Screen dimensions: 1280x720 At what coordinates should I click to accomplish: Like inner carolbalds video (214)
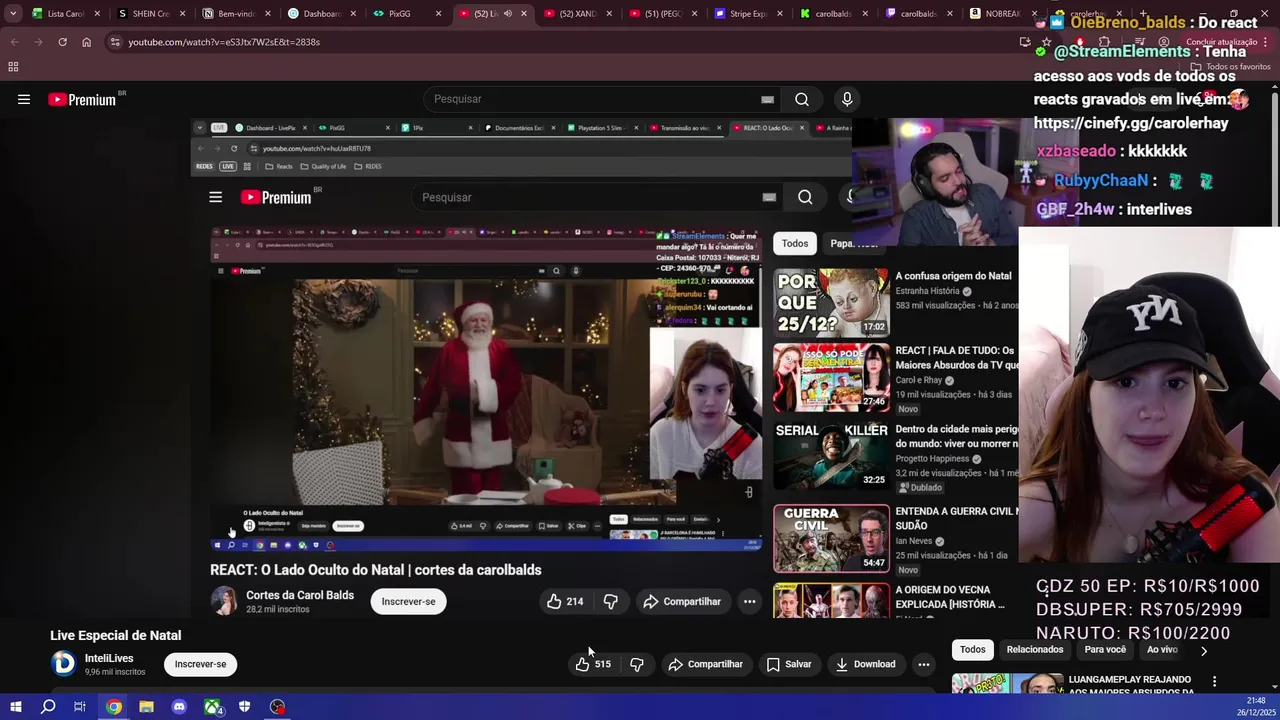coord(565,601)
